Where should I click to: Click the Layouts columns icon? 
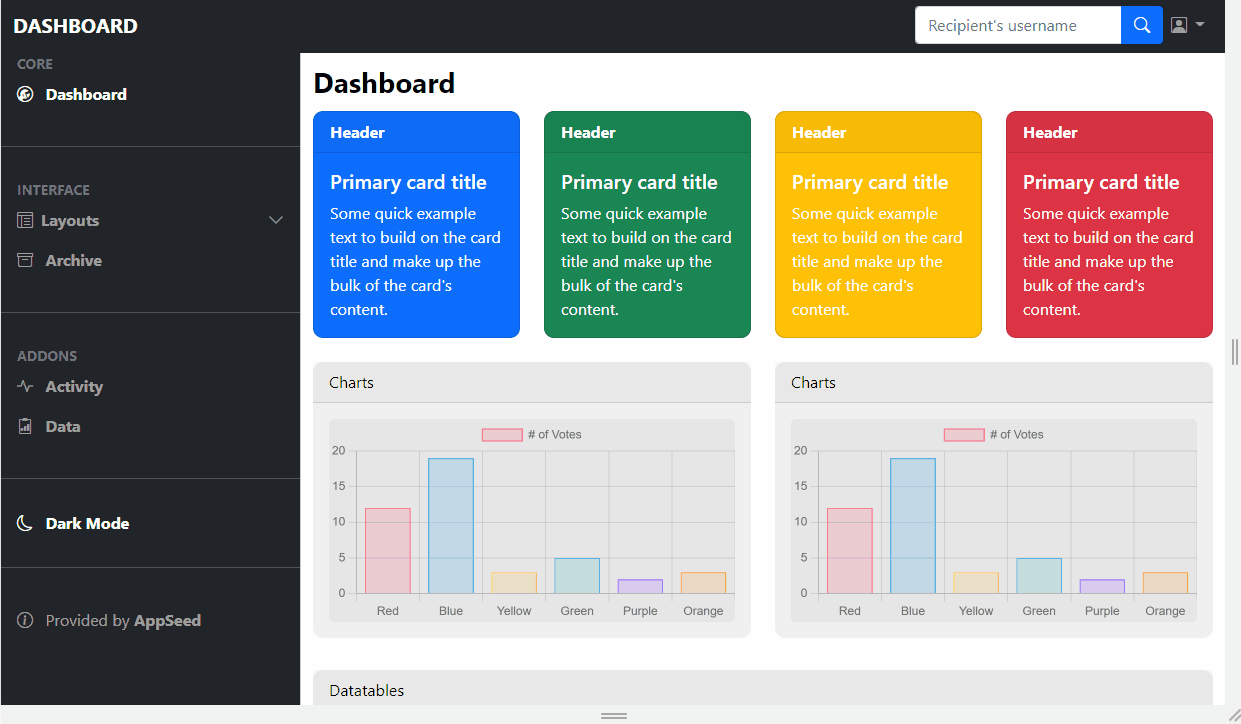tap(25, 220)
